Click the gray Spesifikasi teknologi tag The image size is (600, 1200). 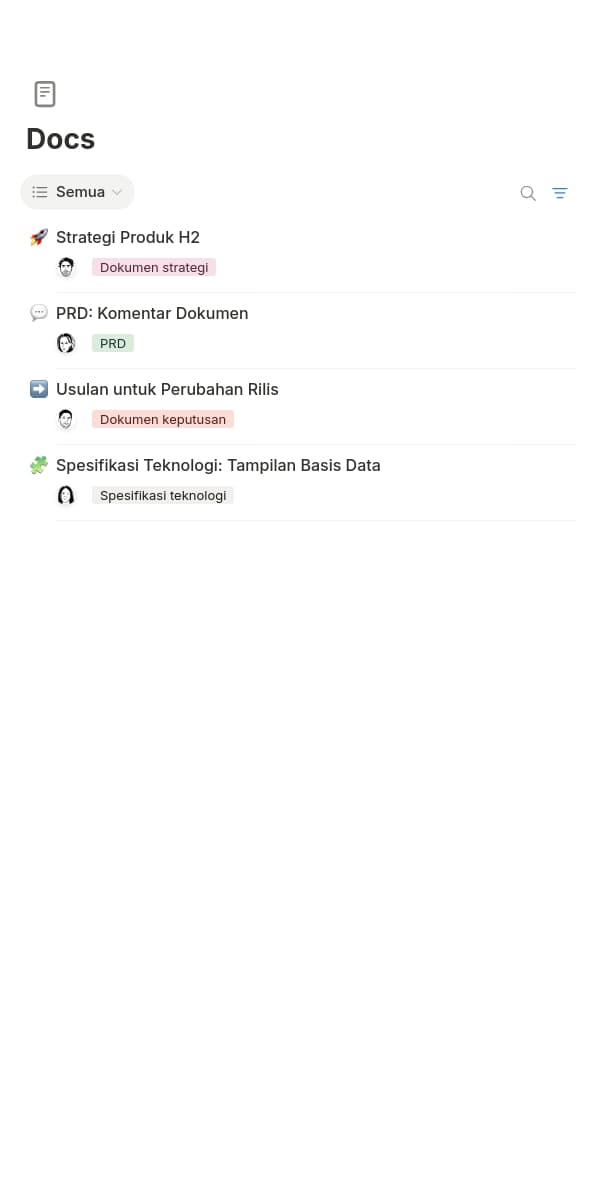click(x=163, y=495)
